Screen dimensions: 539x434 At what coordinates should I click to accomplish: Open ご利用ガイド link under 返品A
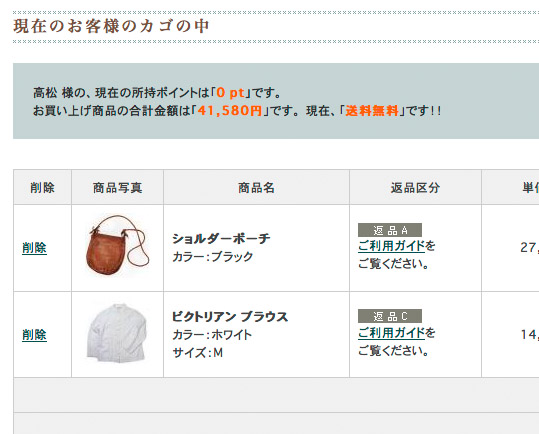[x=392, y=246]
